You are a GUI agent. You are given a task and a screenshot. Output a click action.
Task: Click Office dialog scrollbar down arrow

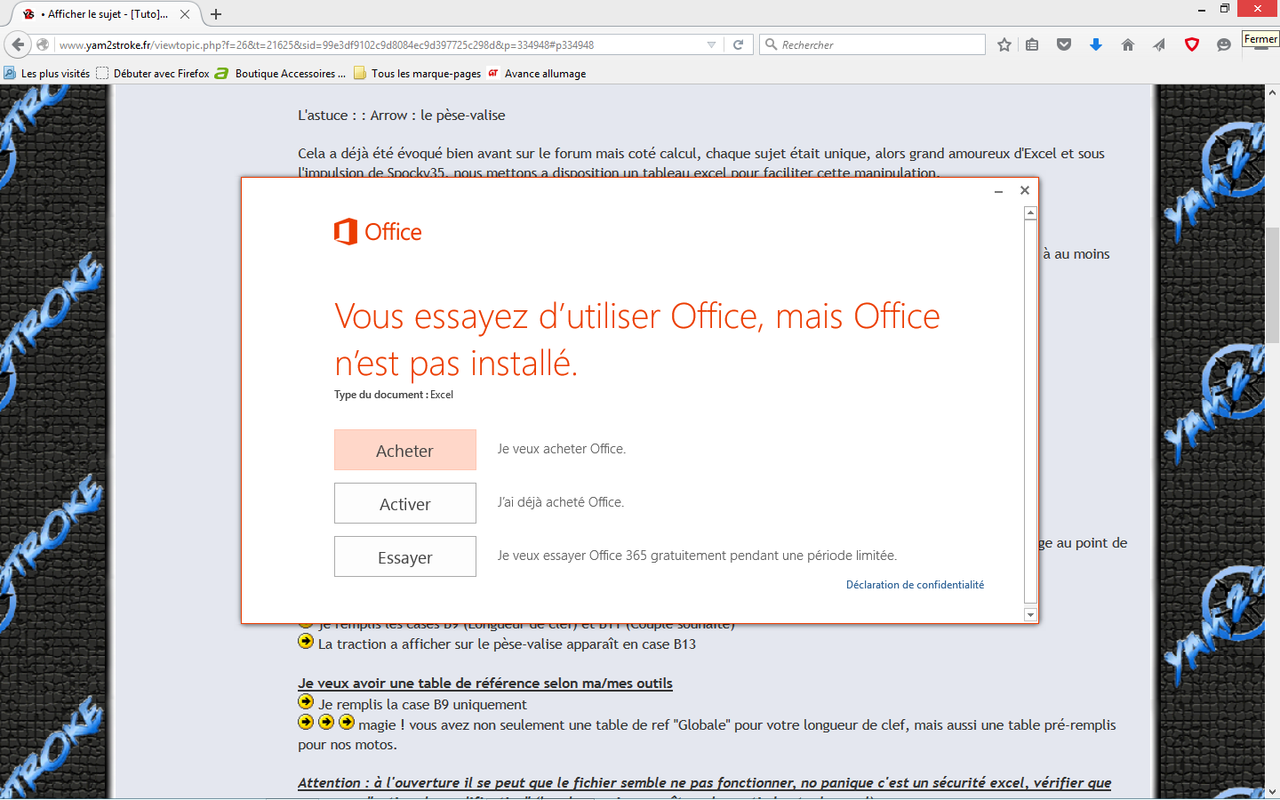(1031, 615)
